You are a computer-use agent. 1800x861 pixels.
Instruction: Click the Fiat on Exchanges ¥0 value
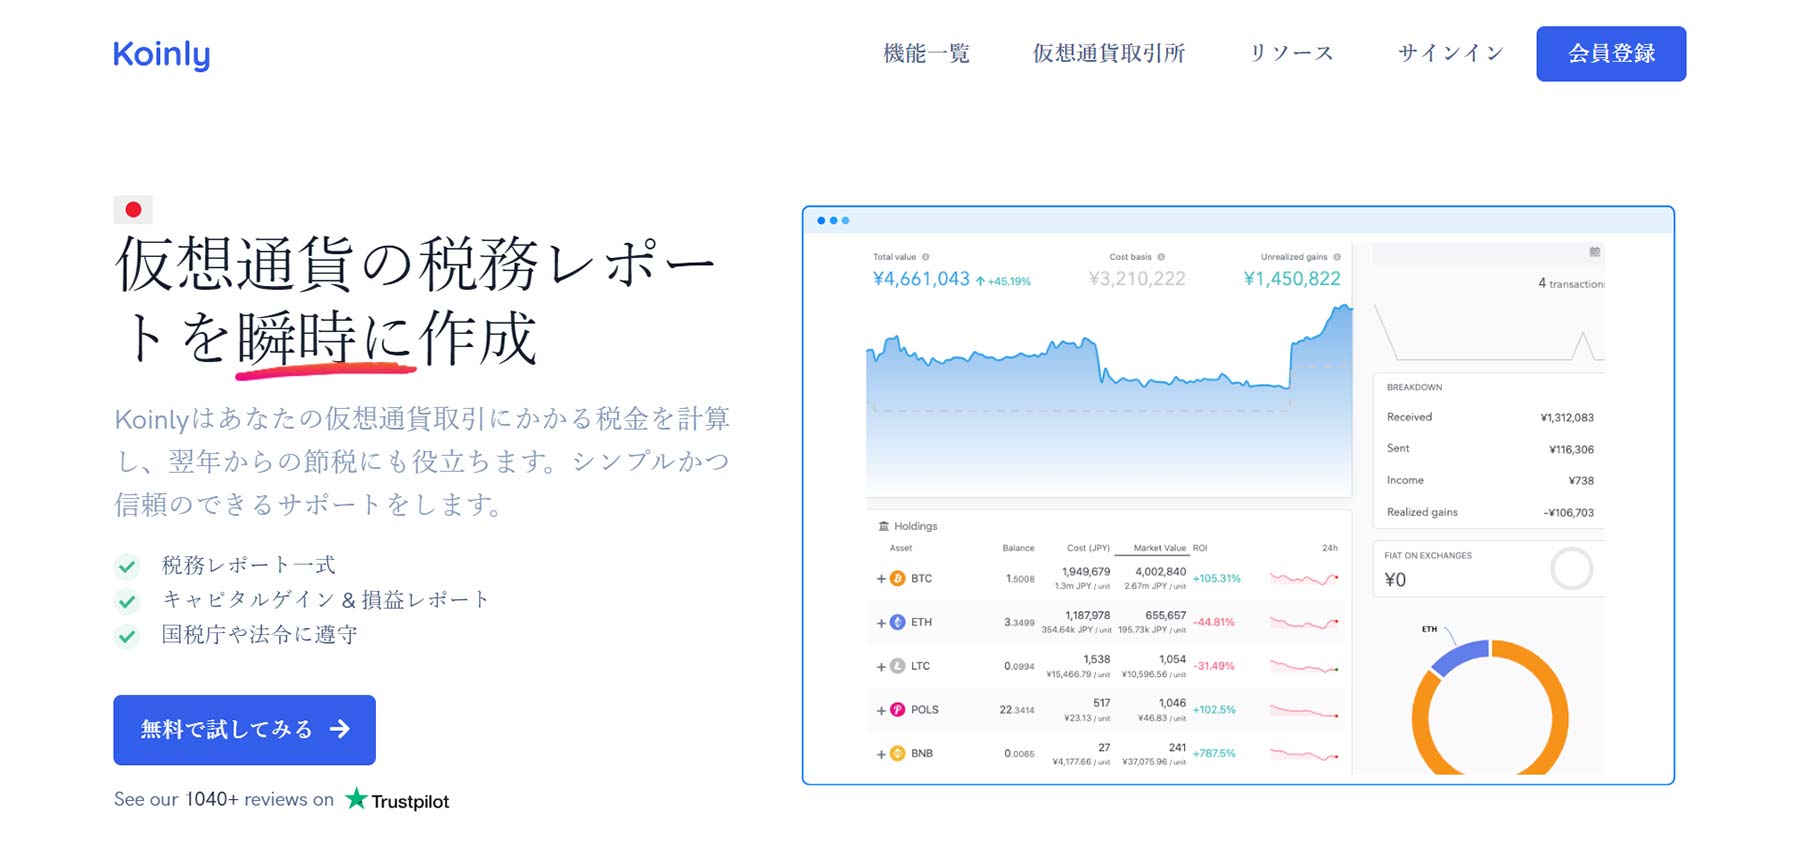(1395, 580)
